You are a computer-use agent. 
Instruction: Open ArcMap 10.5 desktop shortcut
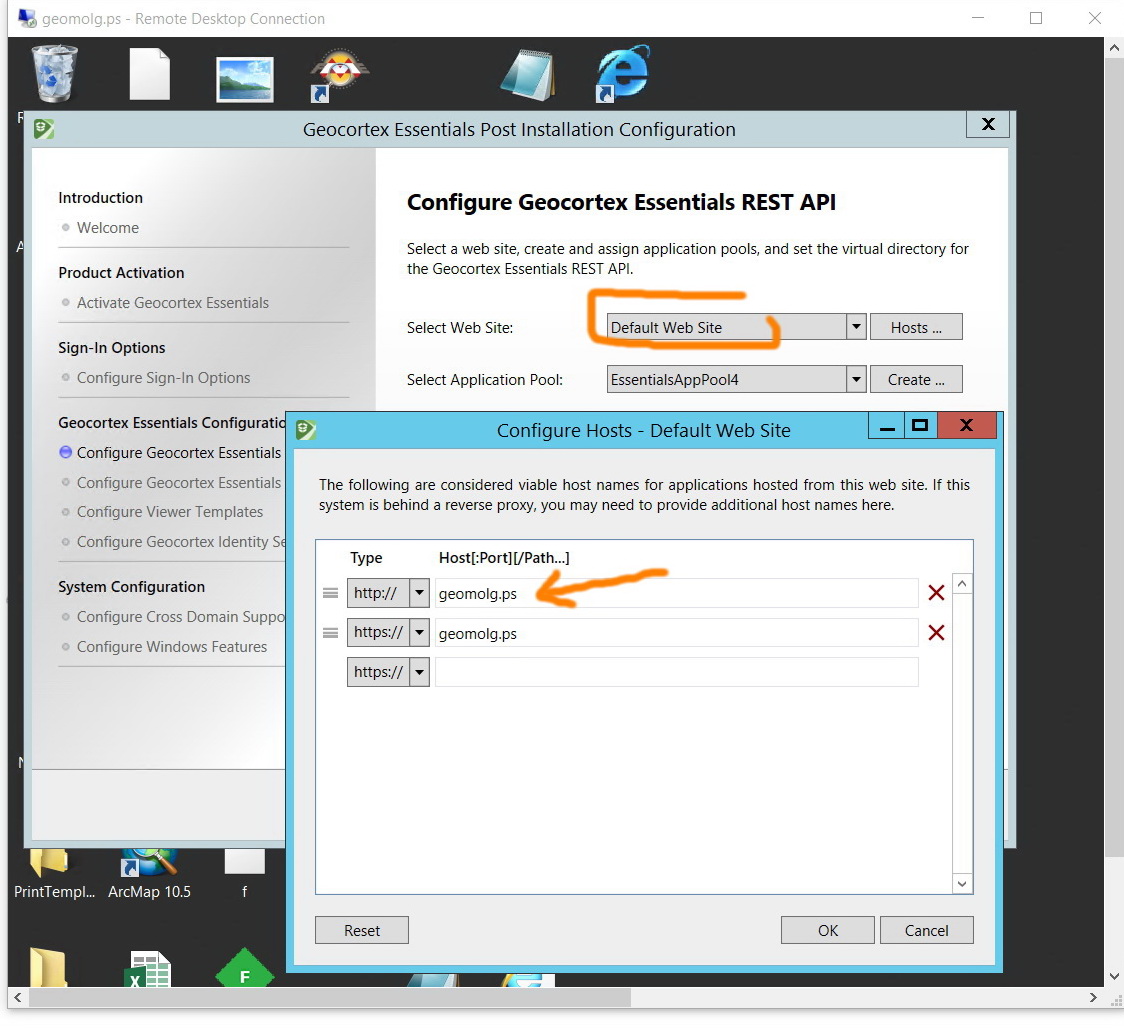149,874
